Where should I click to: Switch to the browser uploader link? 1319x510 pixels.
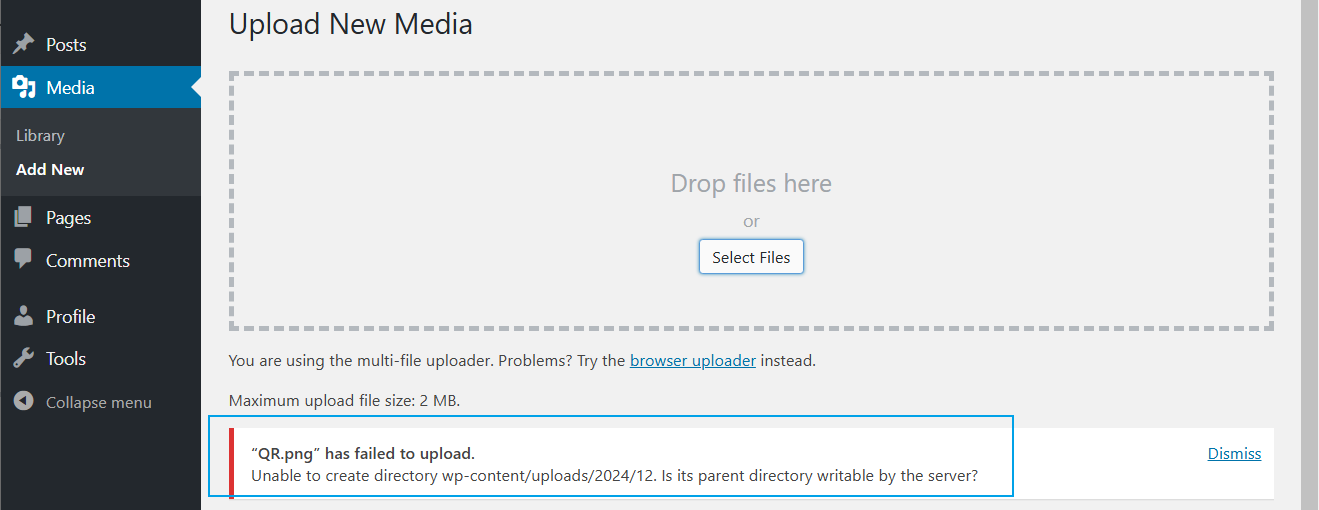click(x=692, y=361)
